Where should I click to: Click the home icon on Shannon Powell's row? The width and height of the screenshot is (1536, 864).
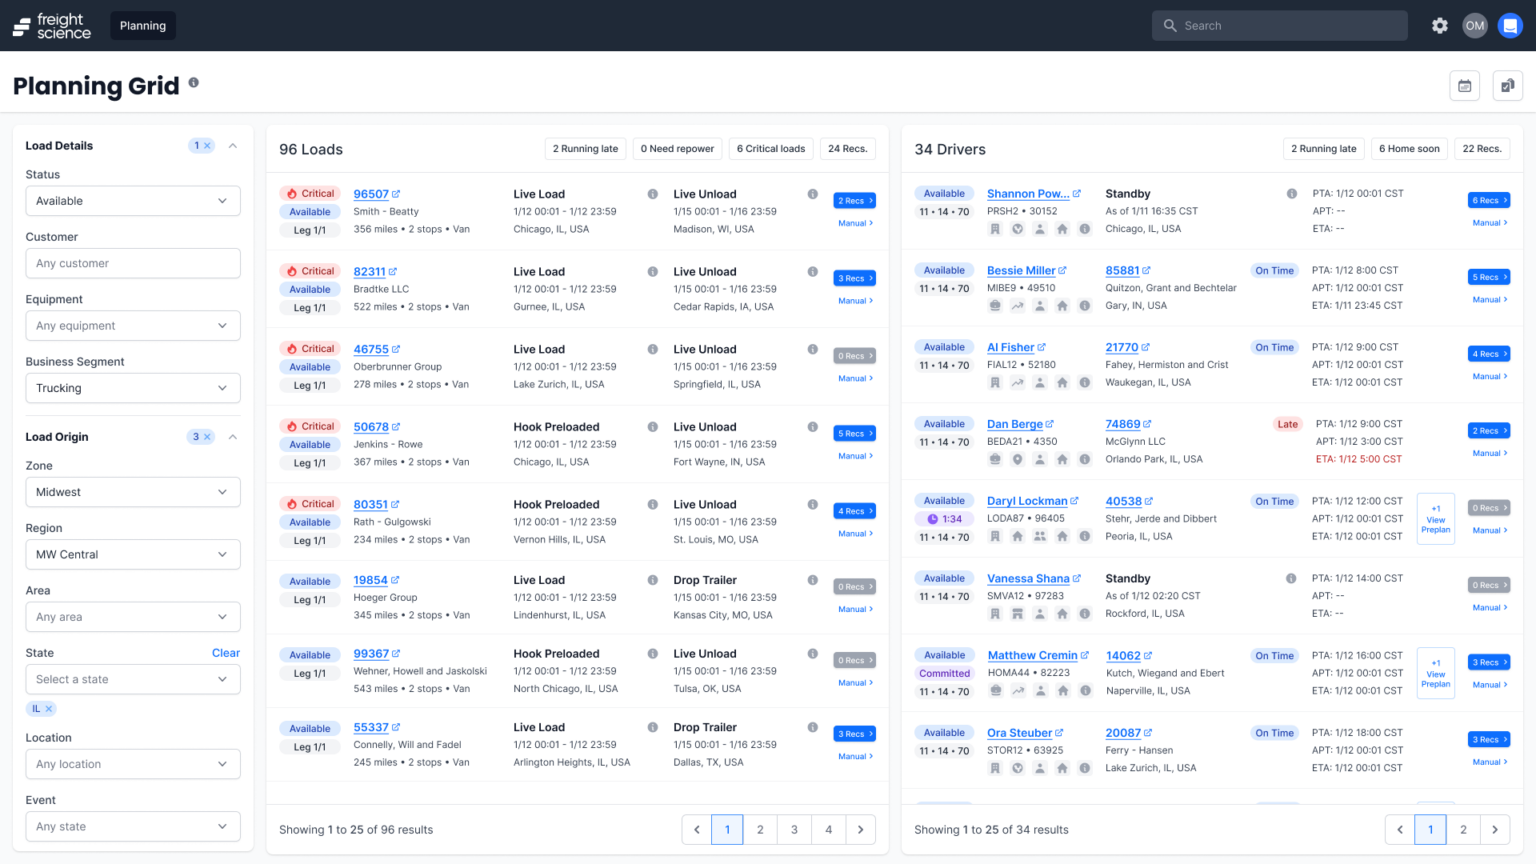pyautogui.click(x=1063, y=228)
